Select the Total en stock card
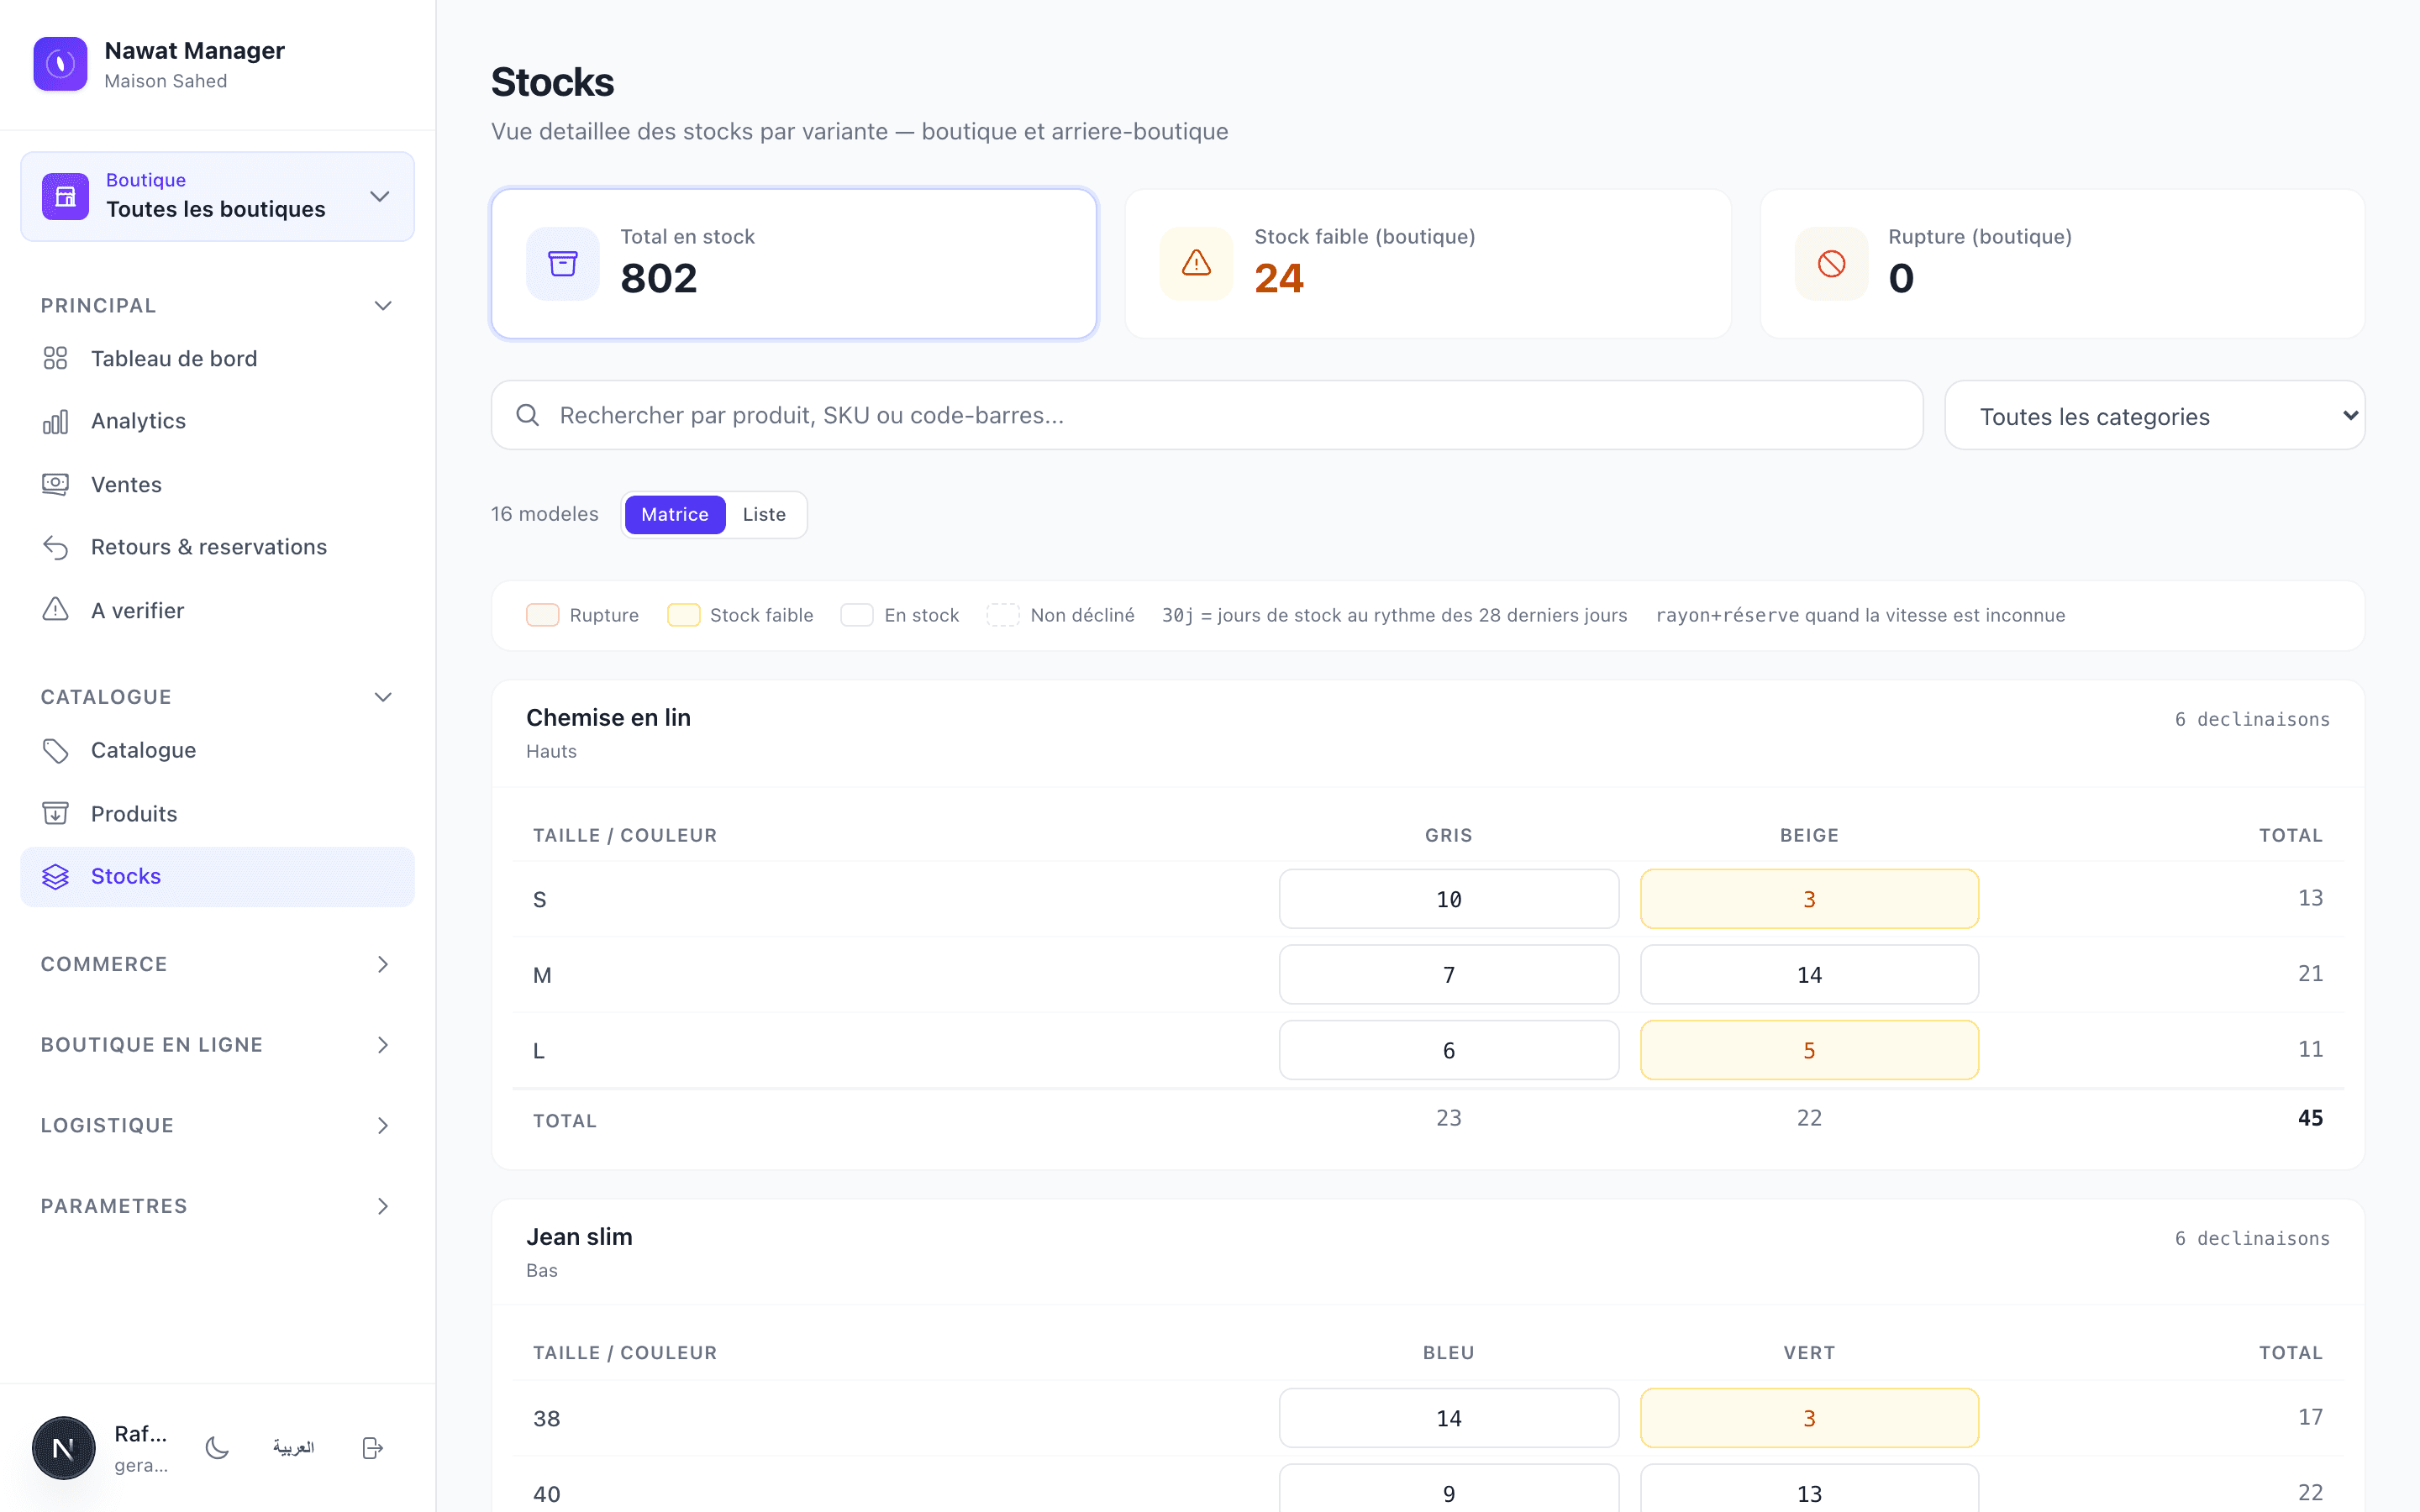Screen dimensions: 2420x1512 [x=794, y=264]
